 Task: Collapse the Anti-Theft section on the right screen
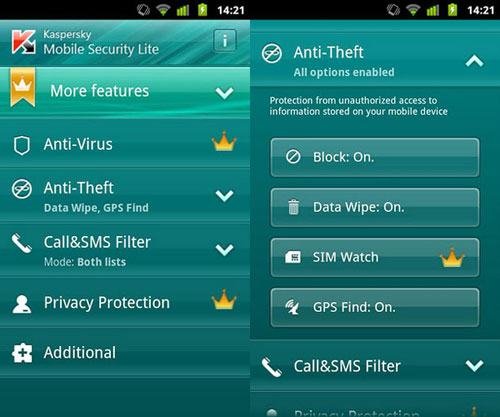(475, 61)
